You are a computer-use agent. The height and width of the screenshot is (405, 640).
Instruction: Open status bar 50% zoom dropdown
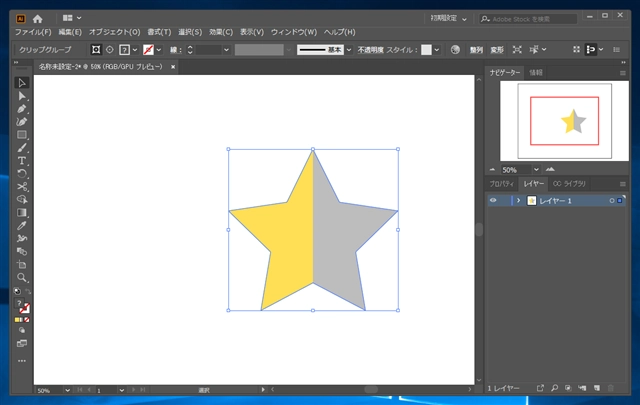point(67,390)
